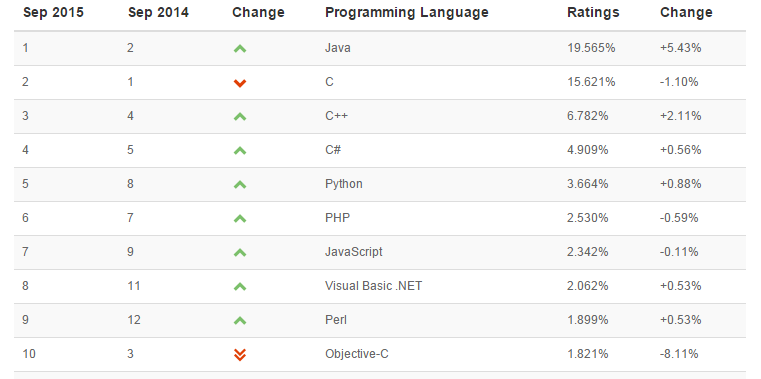Click the Programming Language column header

(407, 13)
